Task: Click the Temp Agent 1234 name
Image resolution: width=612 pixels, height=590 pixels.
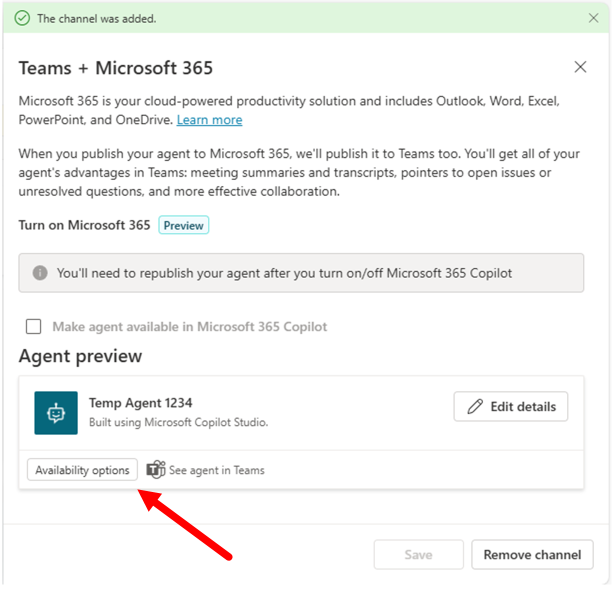Action: (141, 402)
